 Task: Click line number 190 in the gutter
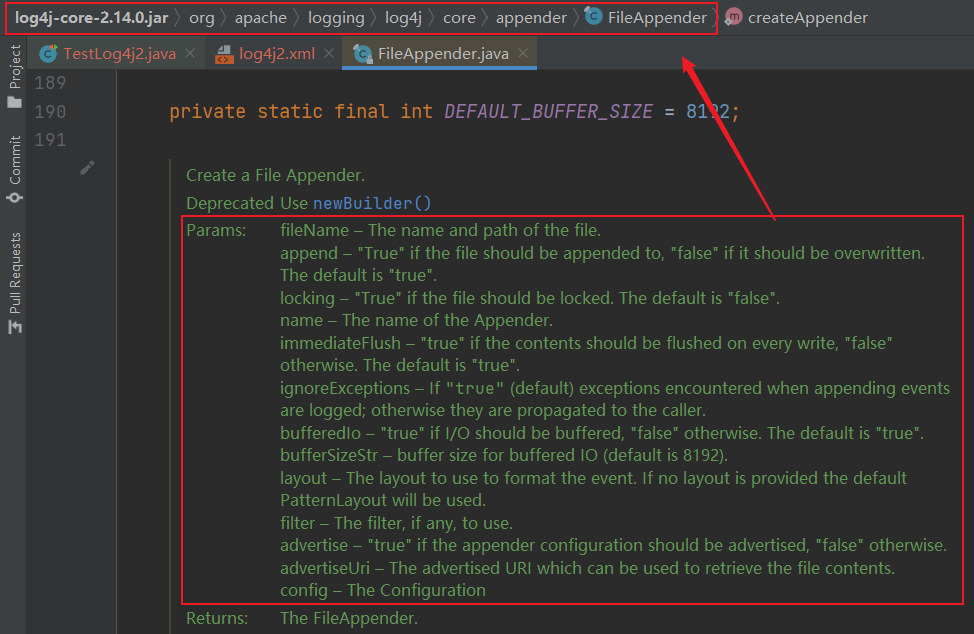(x=50, y=111)
